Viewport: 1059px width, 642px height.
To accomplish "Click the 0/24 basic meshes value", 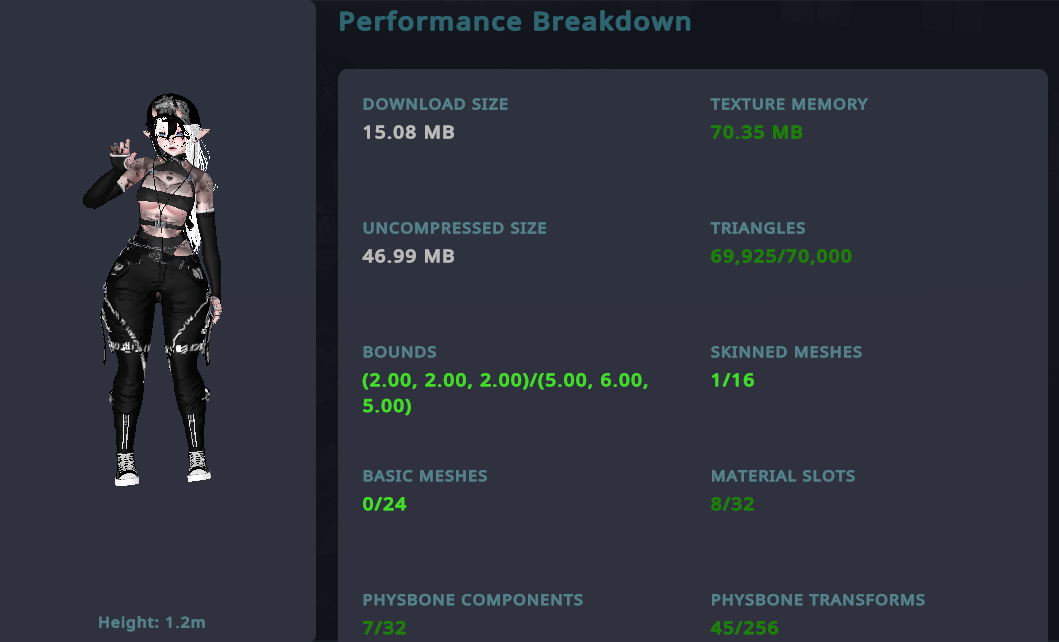I will [x=384, y=504].
